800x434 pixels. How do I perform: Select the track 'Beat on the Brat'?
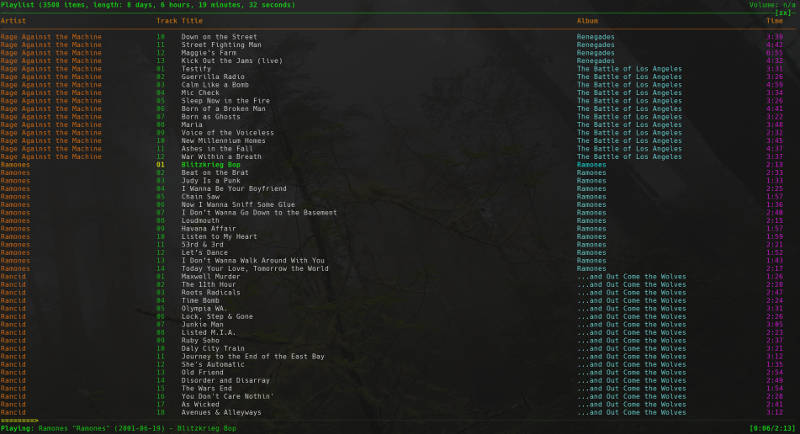click(215, 172)
